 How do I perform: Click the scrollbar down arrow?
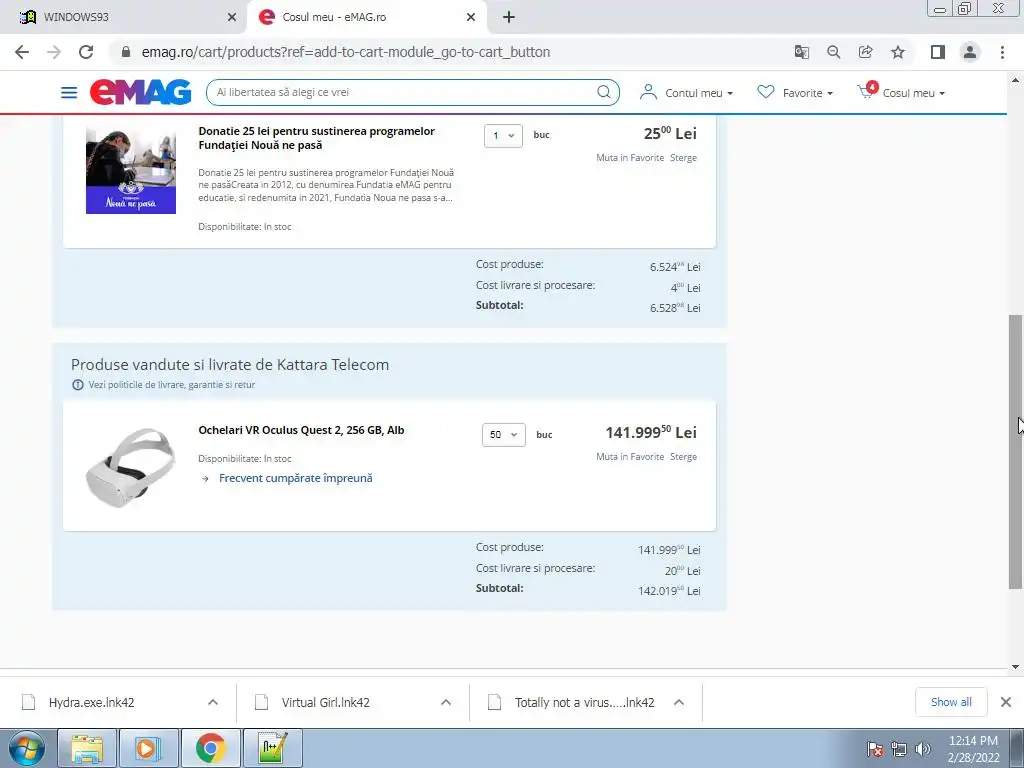coord(1015,667)
